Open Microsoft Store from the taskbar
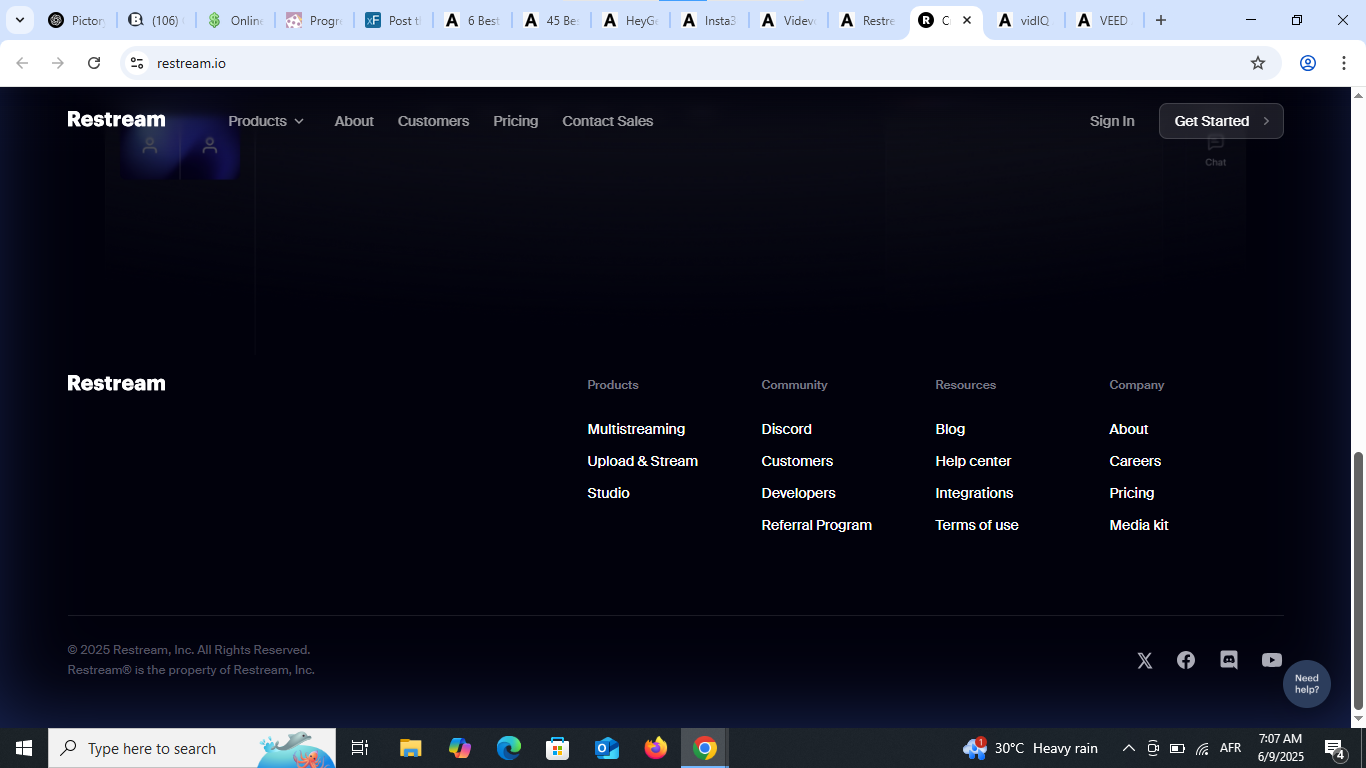 (558, 748)
